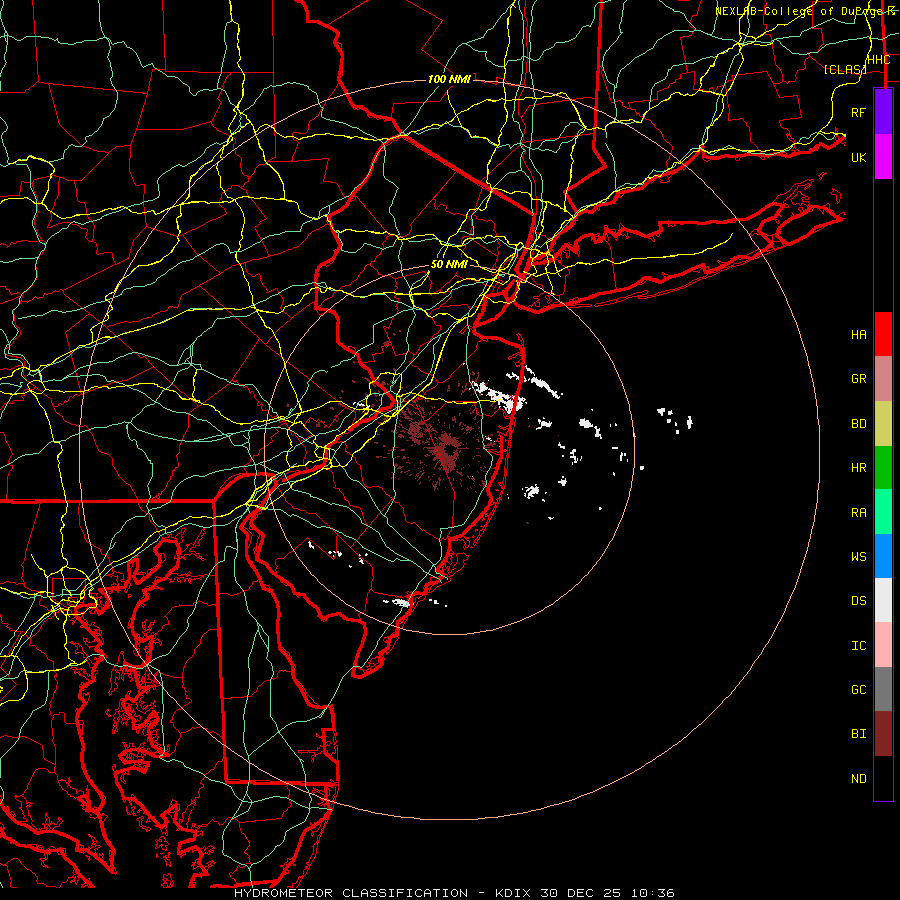The width and height of the screenshot is (900, 900).
Task: Click the UK legend label
Action: [858, 157]
